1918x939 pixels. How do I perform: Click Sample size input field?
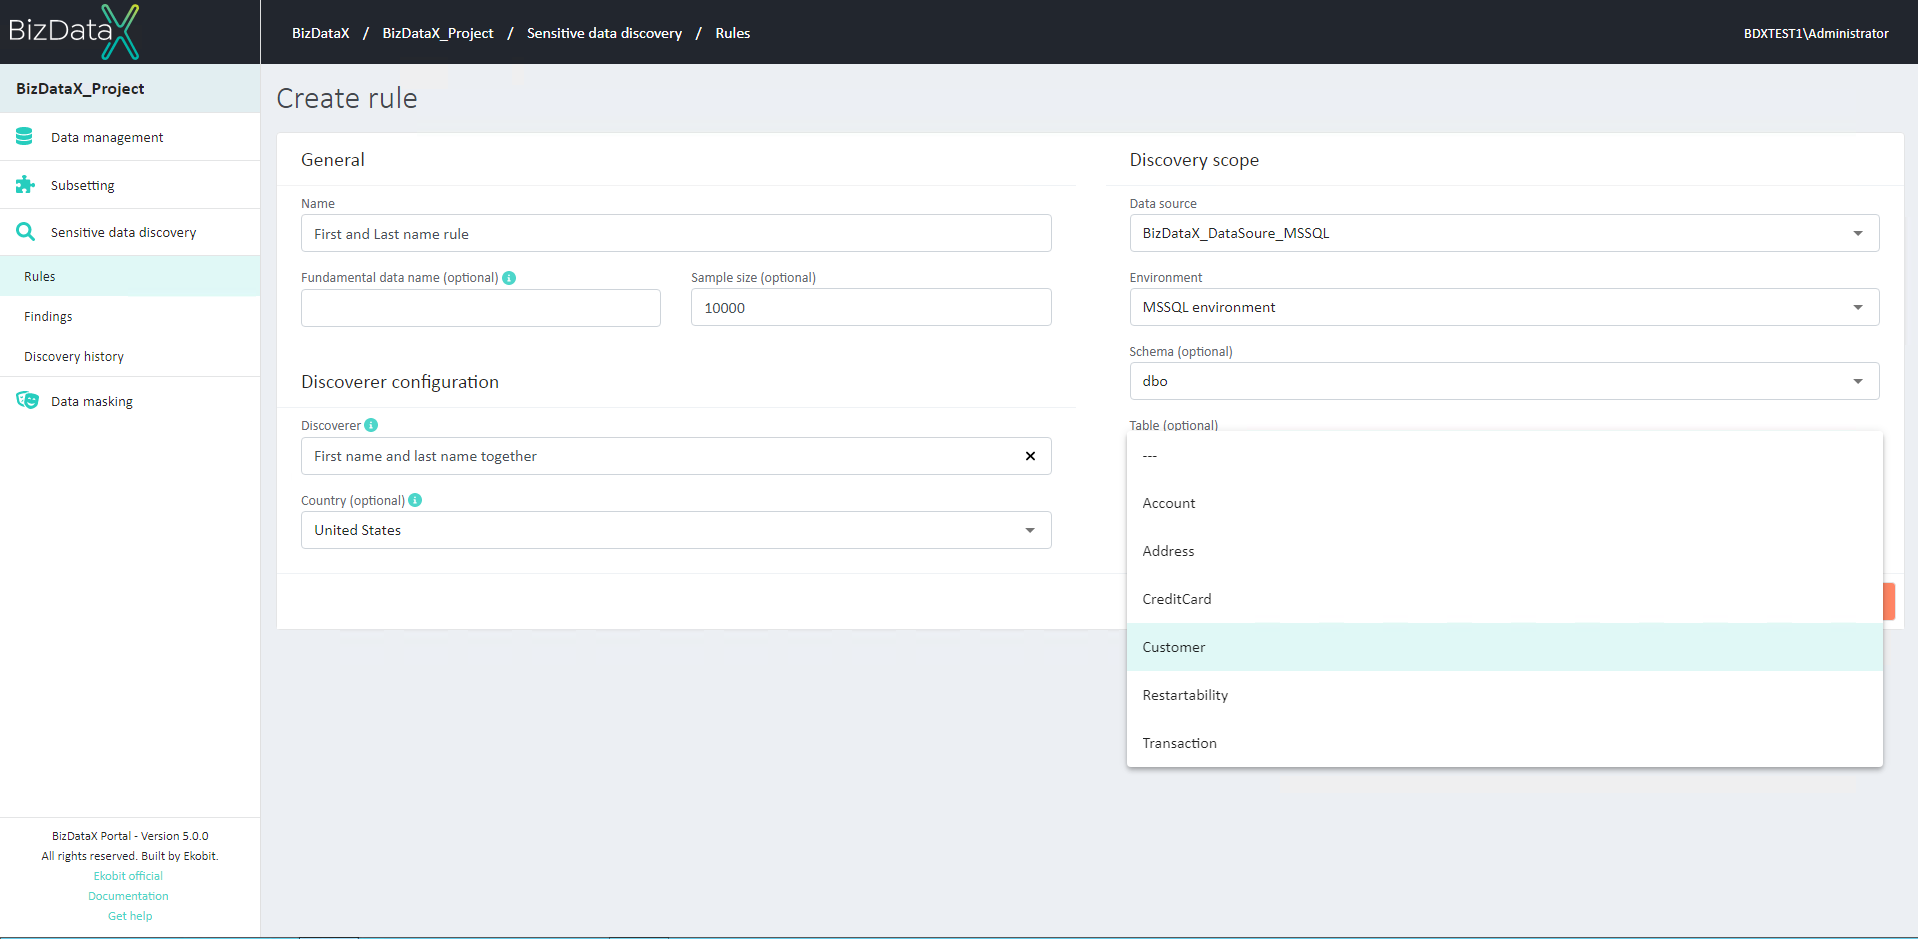coord(871,307)
